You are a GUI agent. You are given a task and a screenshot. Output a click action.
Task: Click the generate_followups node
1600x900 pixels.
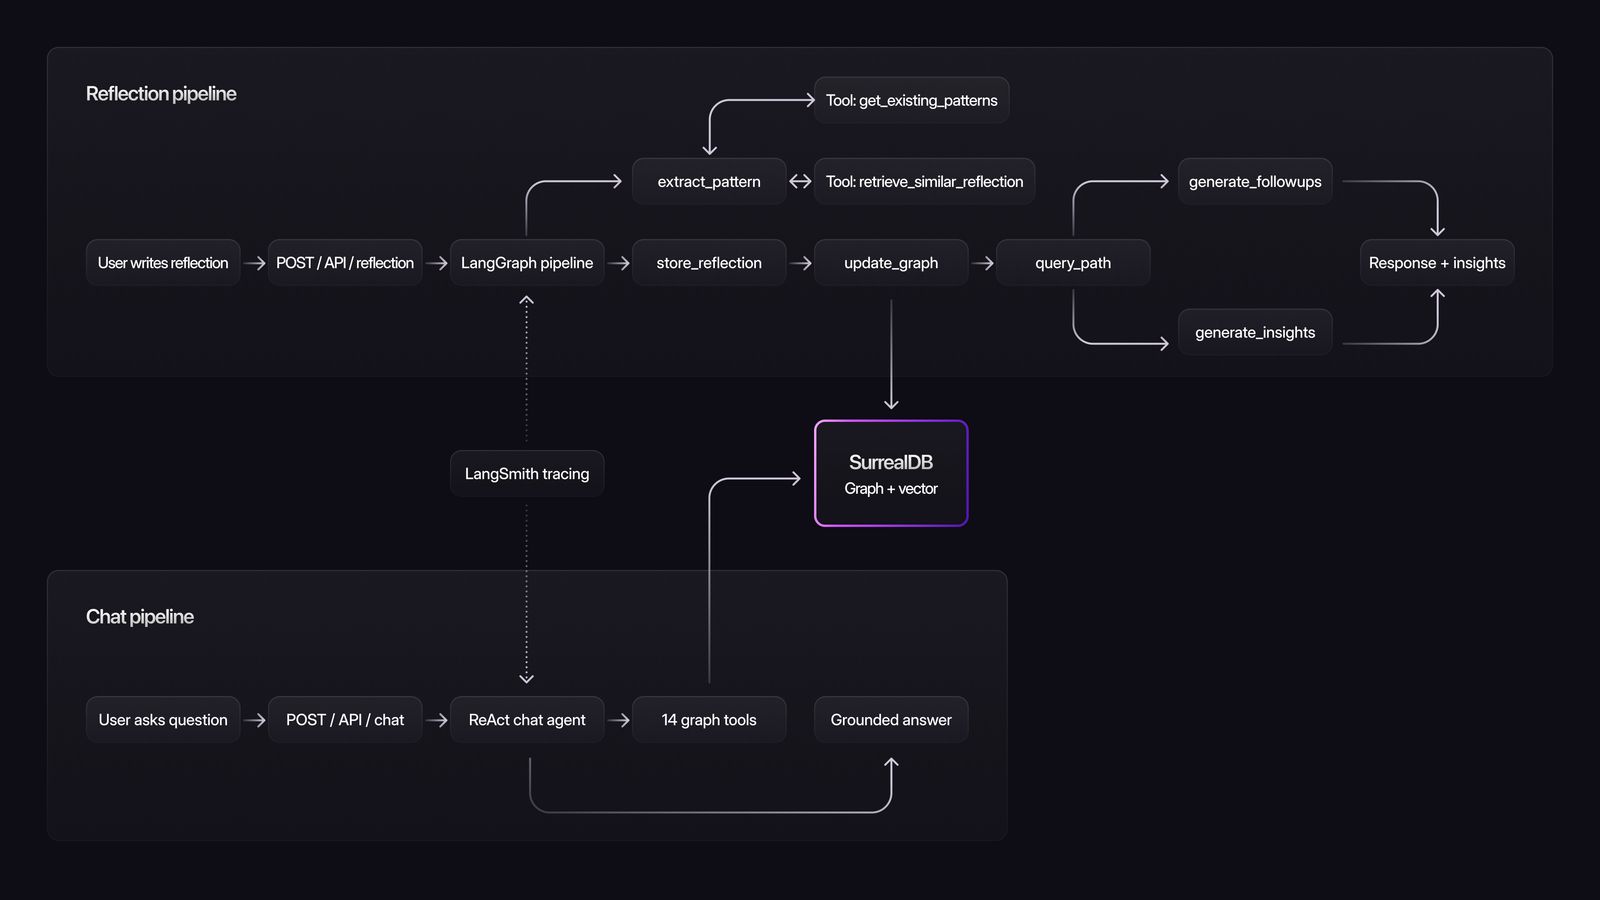(1255, 181)
